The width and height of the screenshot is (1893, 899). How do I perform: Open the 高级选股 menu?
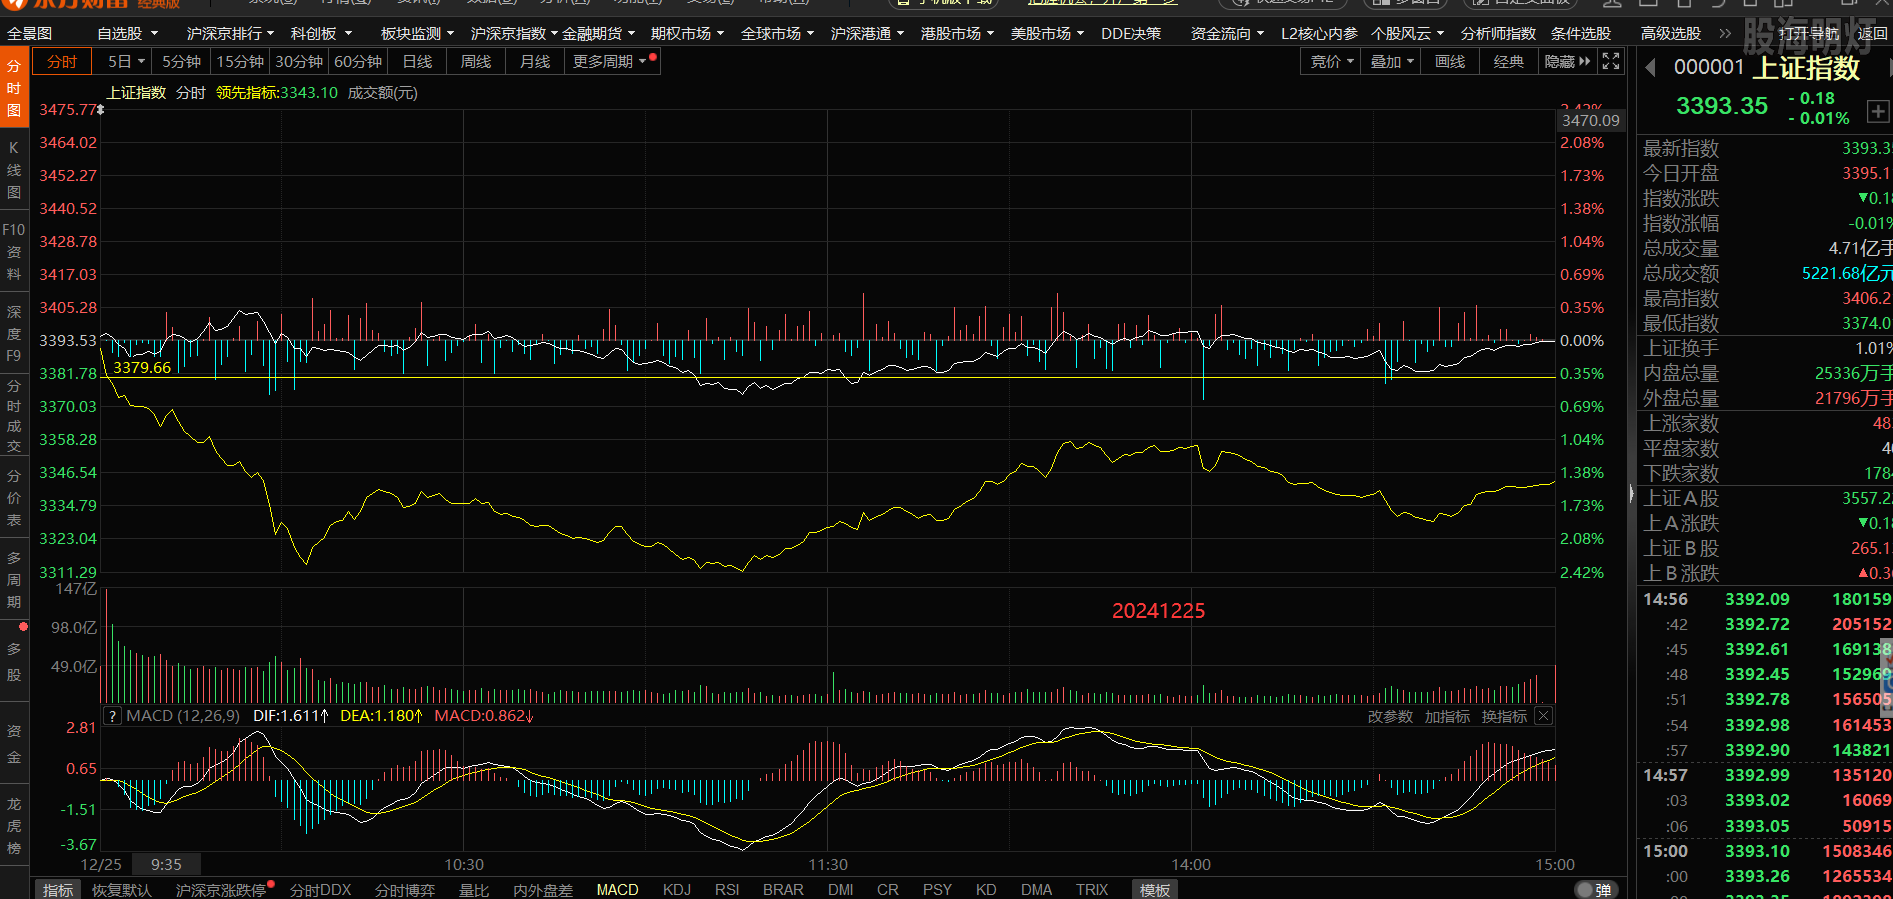pyautogui.click(x=1671, y=33)
